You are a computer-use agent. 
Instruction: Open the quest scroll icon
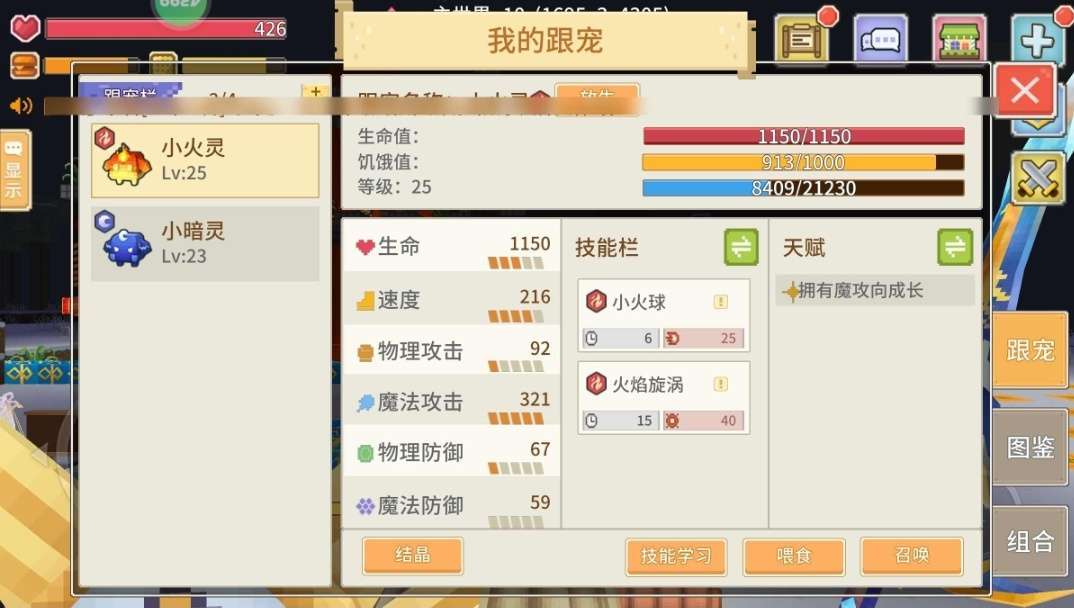(802, 40)
